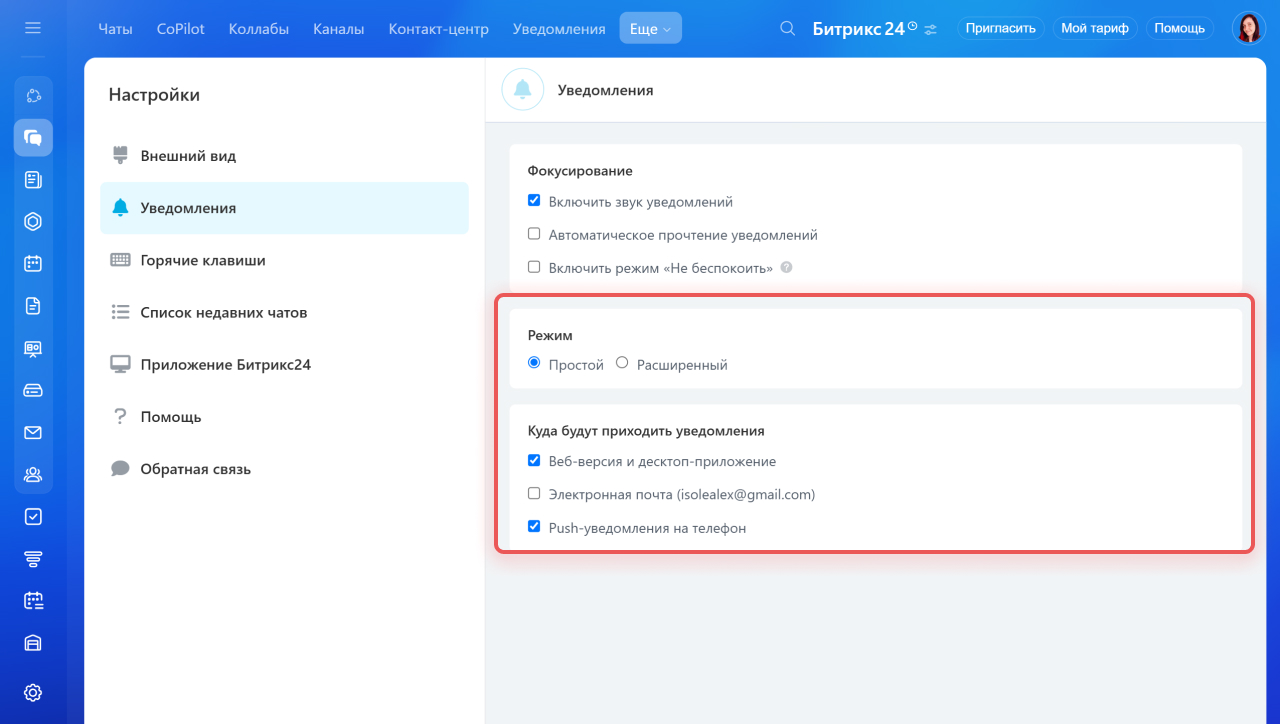Open the drive disk icon in sidebar

(33, 390)
